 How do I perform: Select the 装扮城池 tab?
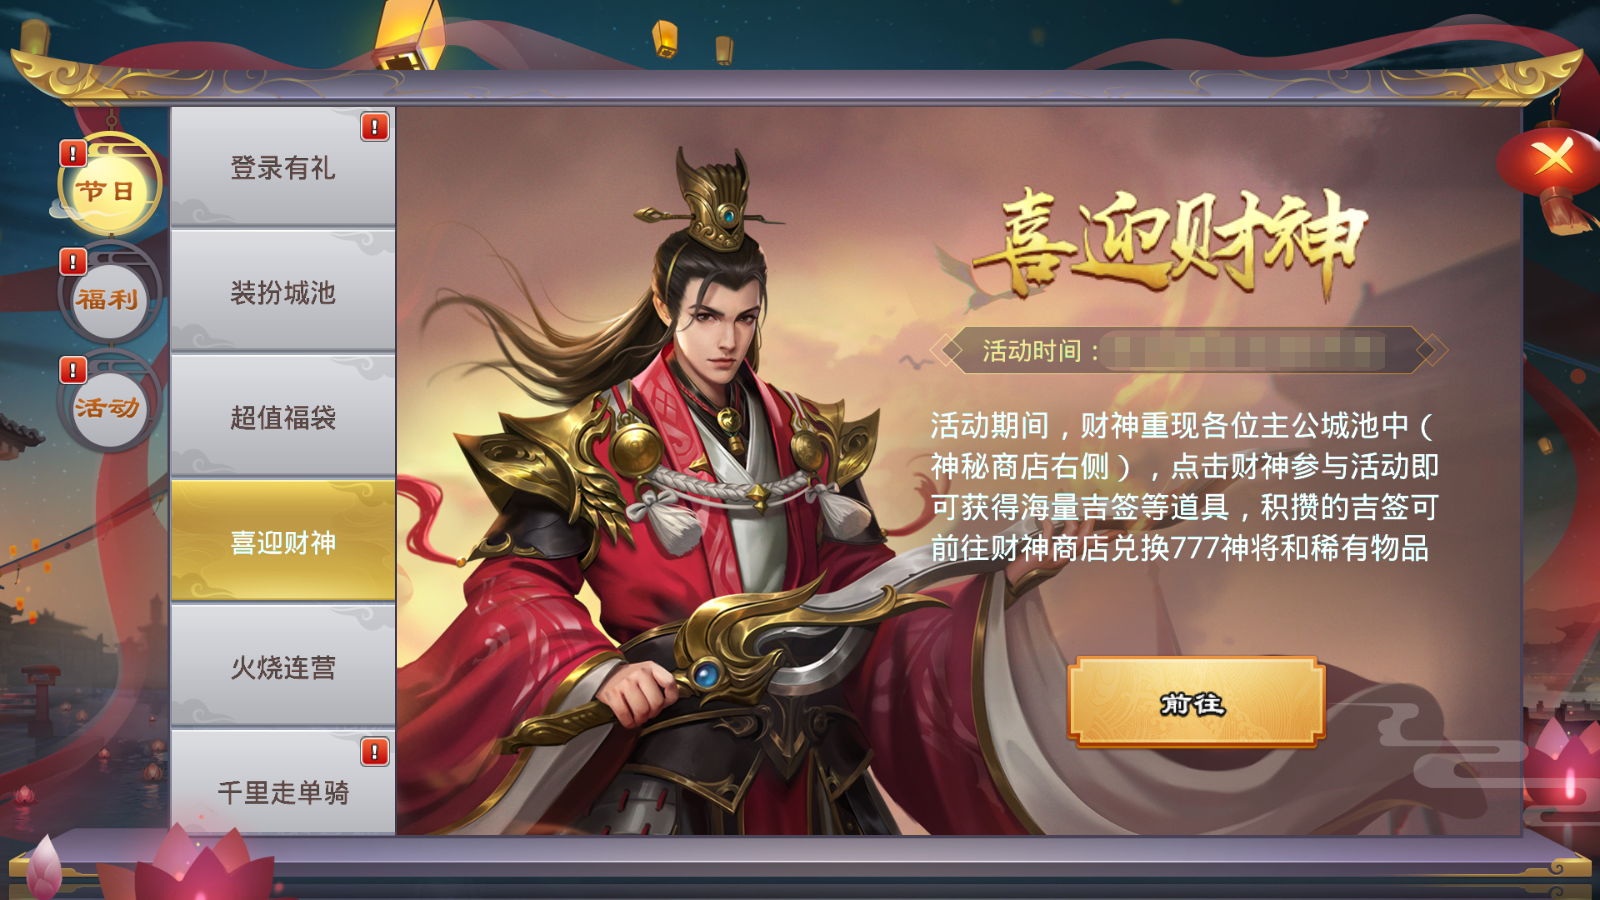(x=283, y=291)
